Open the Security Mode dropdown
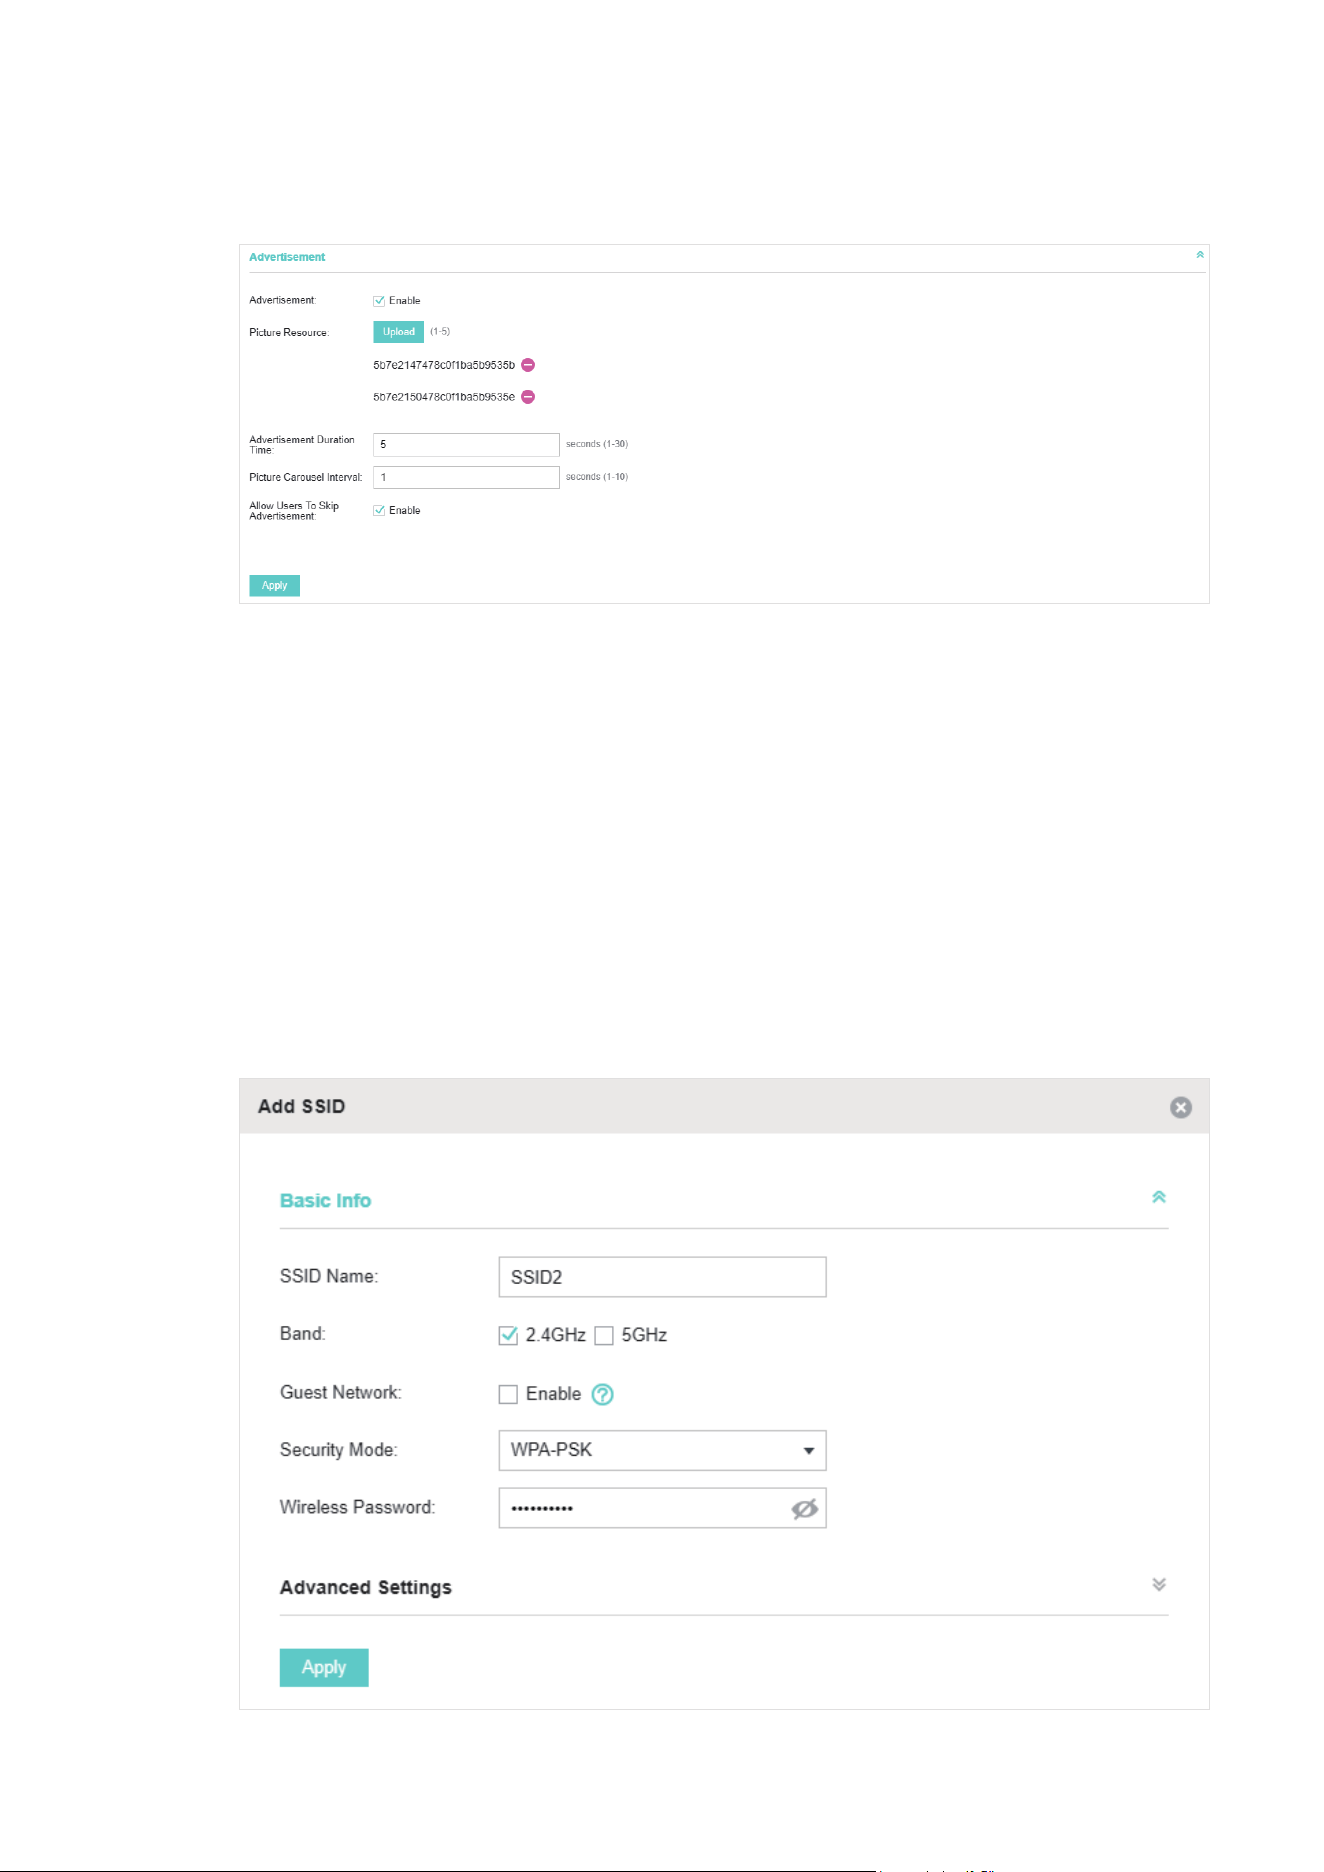This screenshot has height=1872, width=1324. pos(662,1450)
